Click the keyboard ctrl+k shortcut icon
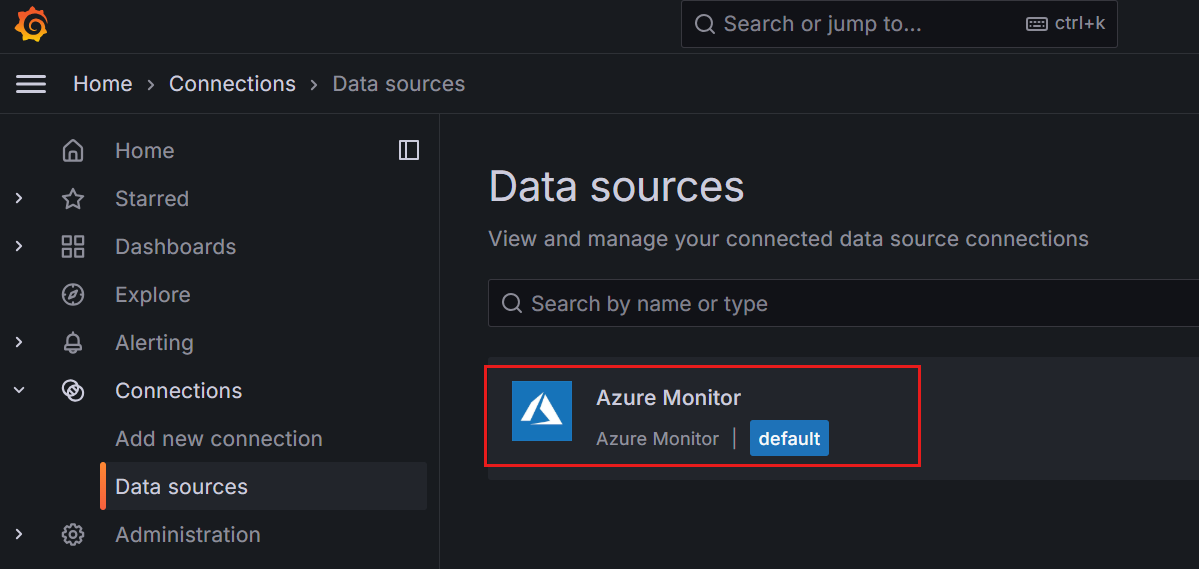 tap(1037, 24)
